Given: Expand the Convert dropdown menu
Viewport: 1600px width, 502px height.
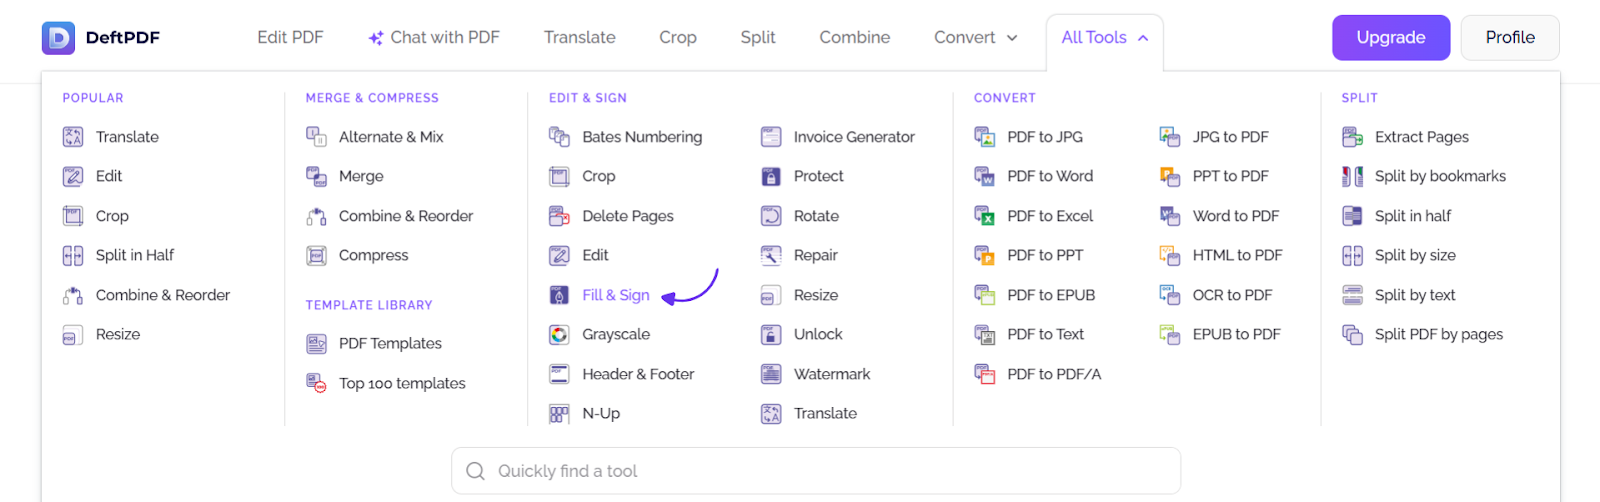Looking at the screenshot, I should 976,37.
